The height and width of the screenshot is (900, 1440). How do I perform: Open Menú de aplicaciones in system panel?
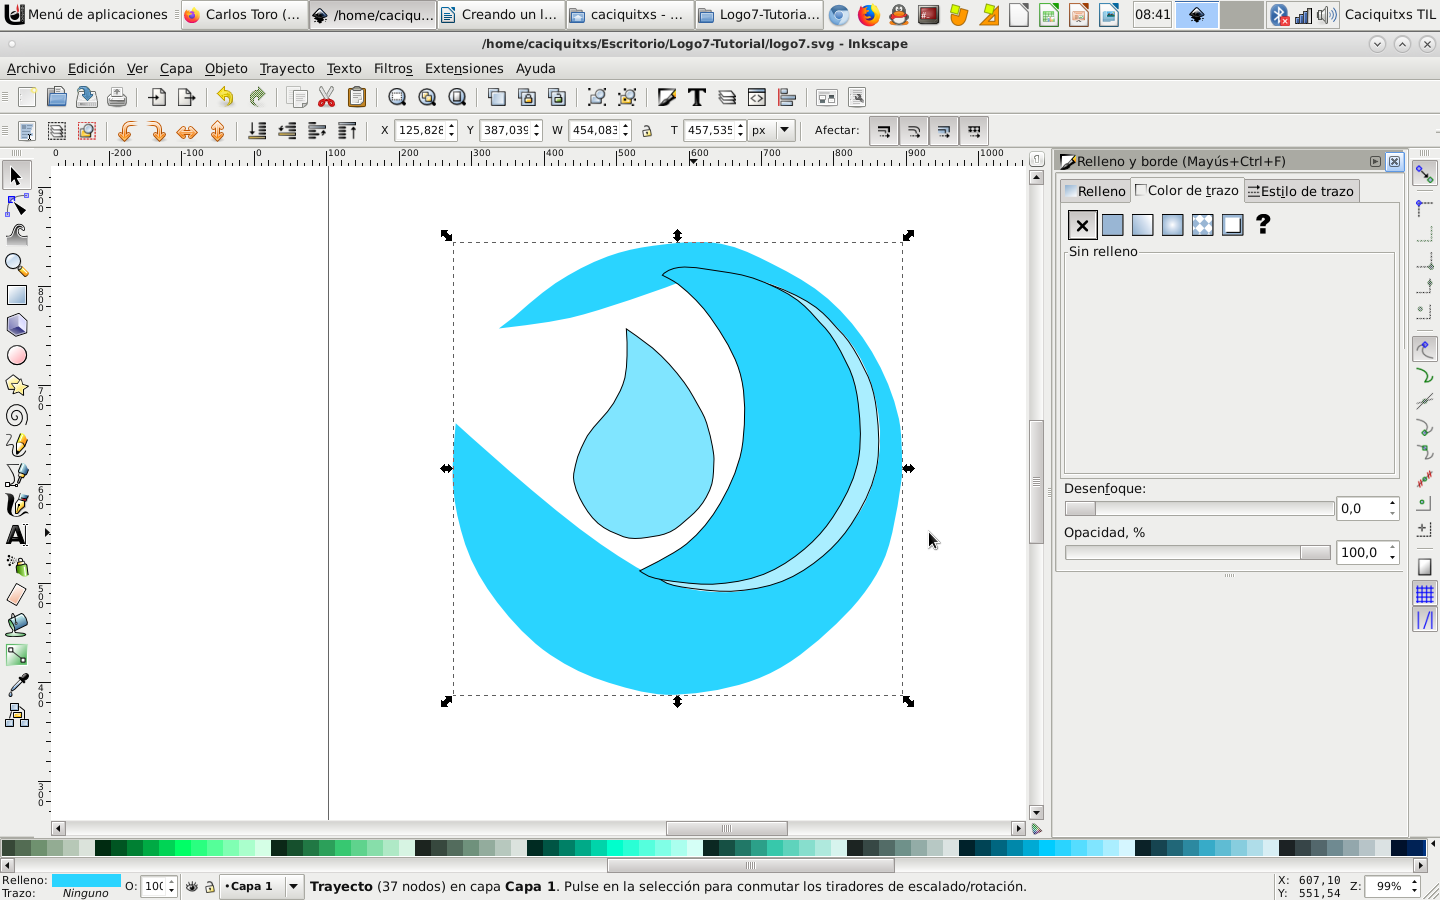pyautogui.click(x=87, y=14)
